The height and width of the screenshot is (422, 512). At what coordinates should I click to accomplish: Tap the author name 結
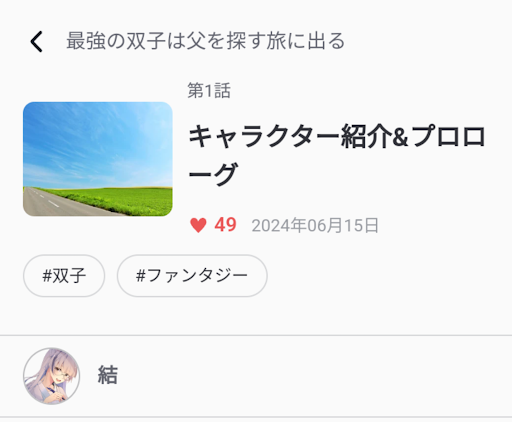pyautogui.click(x=108, y=375)
